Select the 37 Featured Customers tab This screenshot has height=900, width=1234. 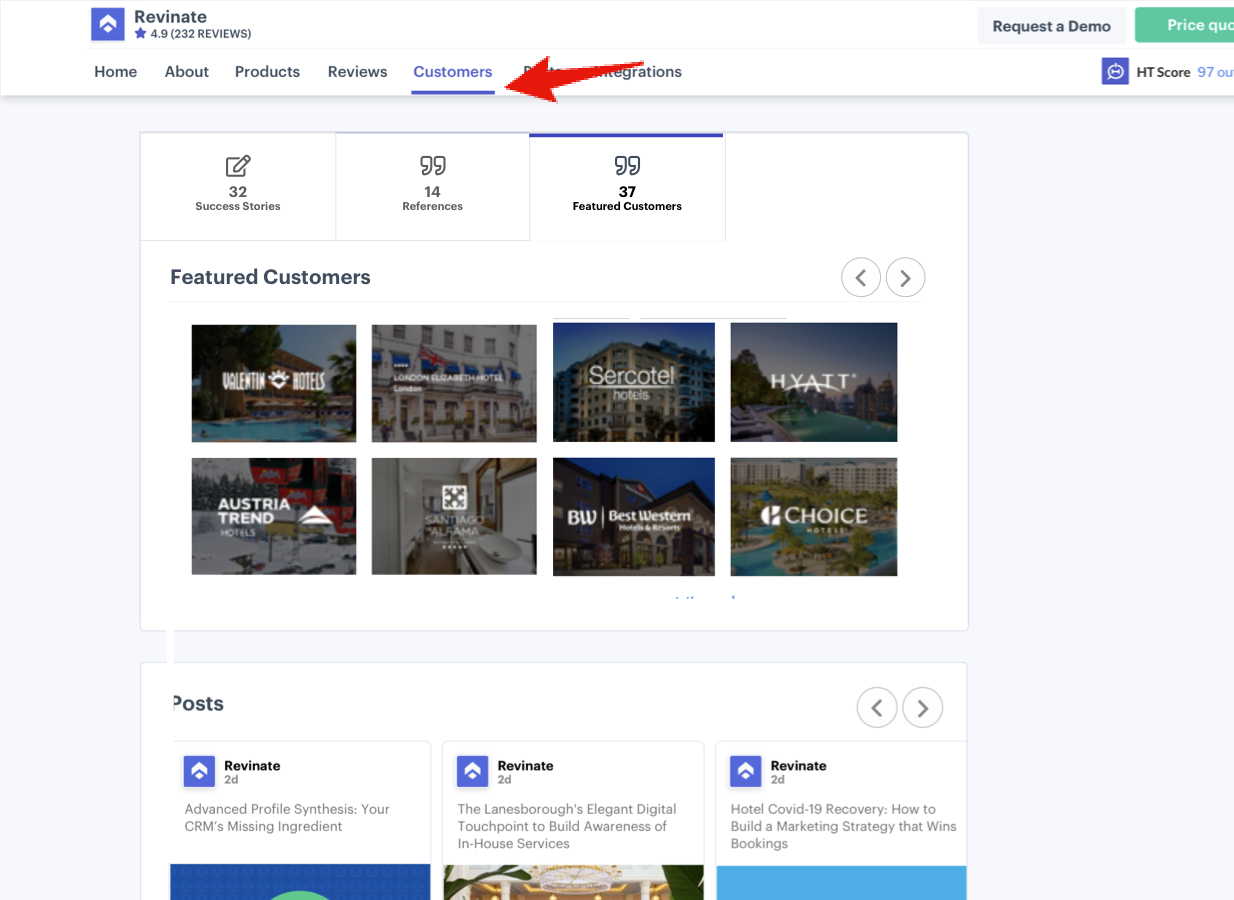point(627,187)
